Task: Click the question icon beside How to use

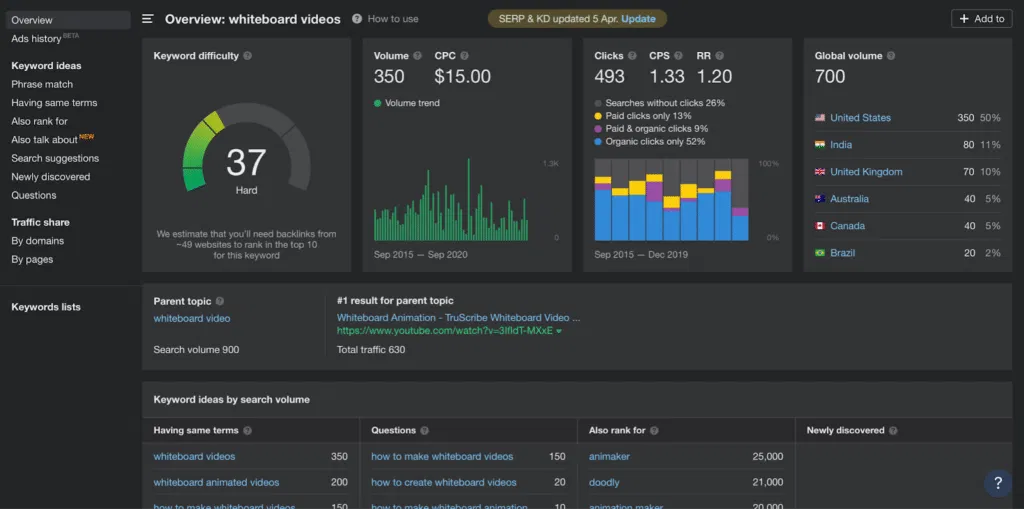Action: pyautogui.click(x=358, y=19)
